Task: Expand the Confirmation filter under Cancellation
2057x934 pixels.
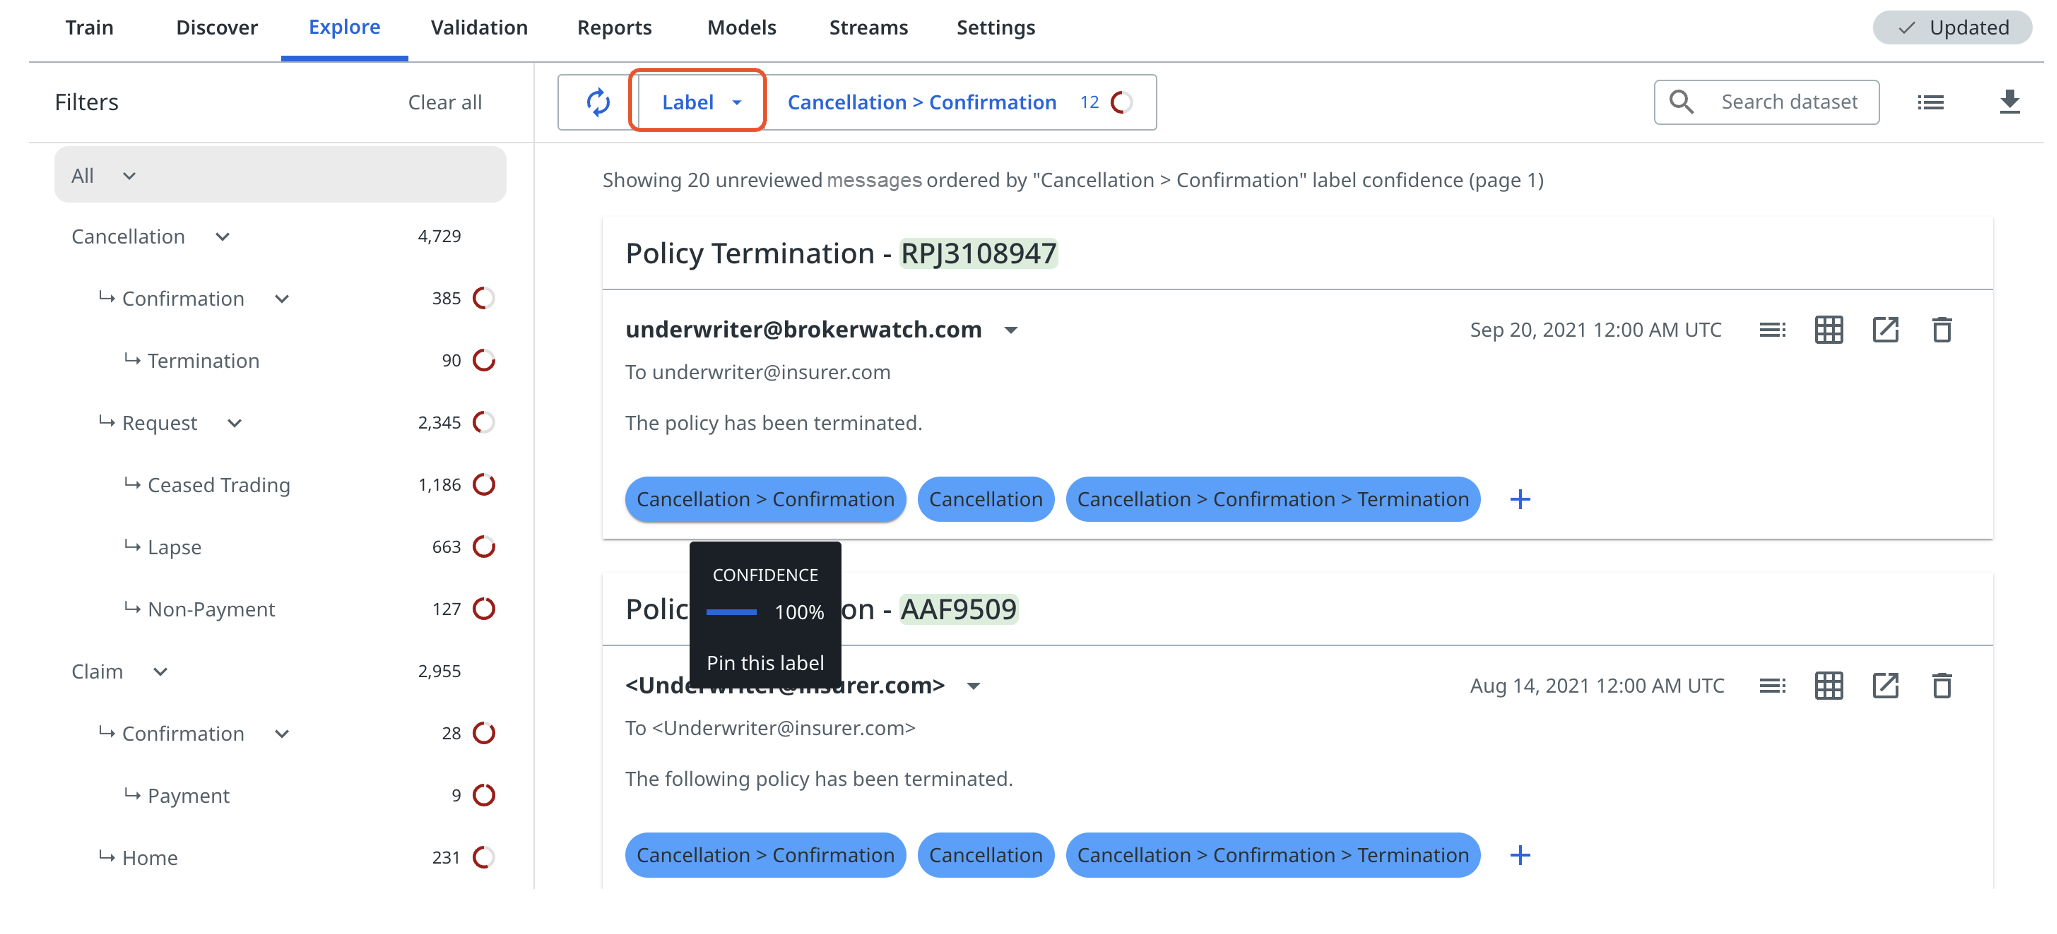Action: coord(281,298)
